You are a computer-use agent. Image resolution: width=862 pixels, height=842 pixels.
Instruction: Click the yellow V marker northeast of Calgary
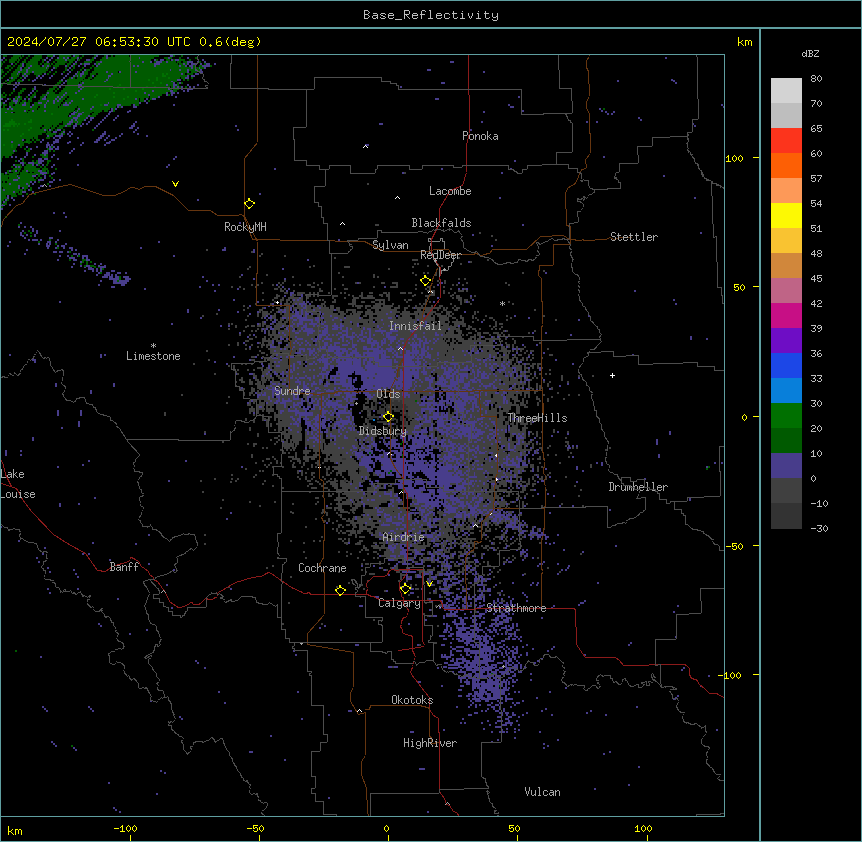429,584
